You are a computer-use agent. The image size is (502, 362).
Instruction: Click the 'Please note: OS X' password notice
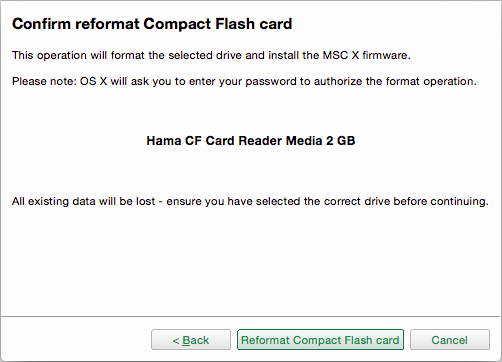244,81
